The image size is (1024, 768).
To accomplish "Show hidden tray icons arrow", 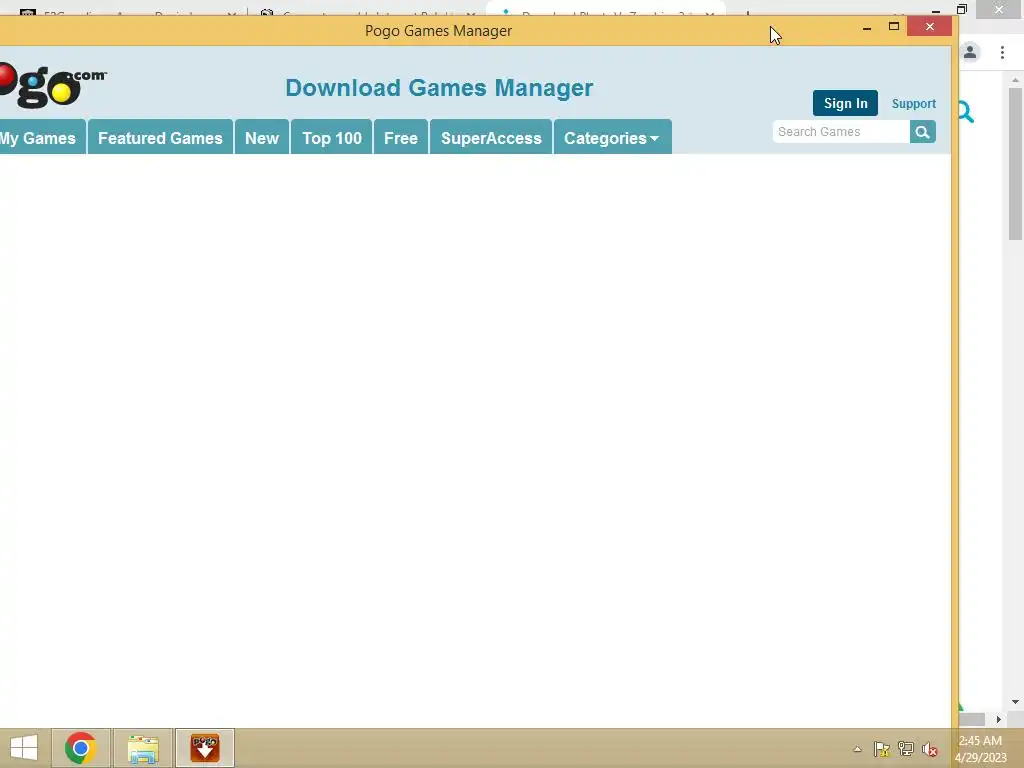I will coord(857,749).
